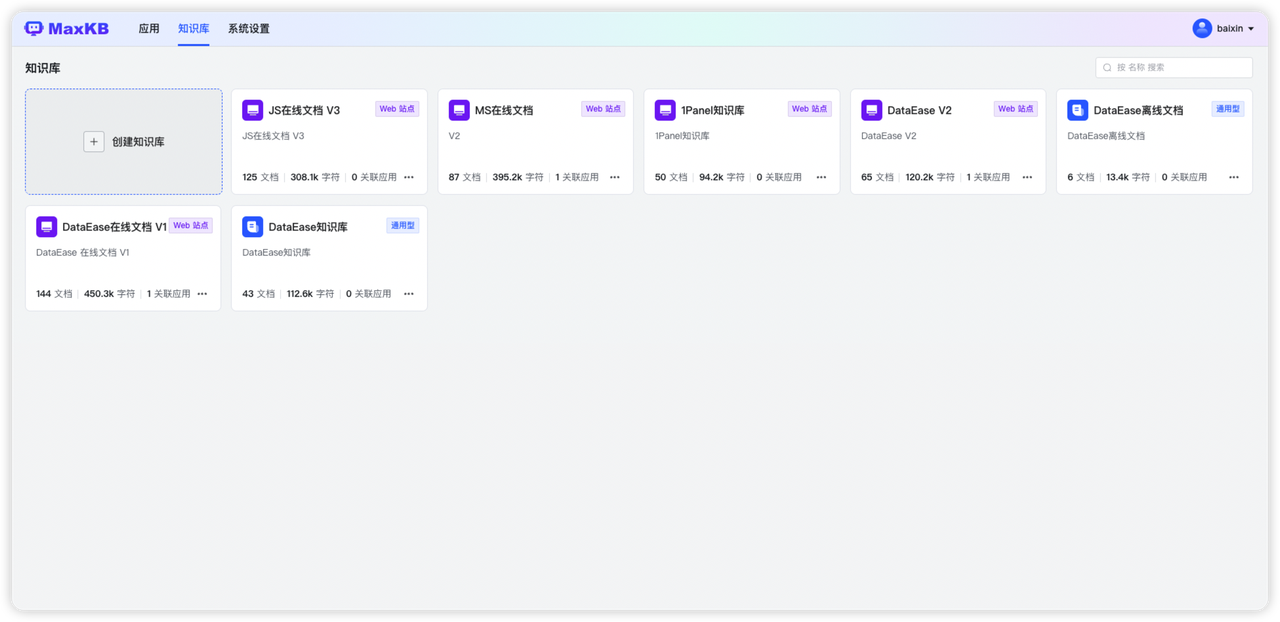Screen dimensions: 1280x622
Task: Switch to the 应用 tab
Action: (148, 28)
